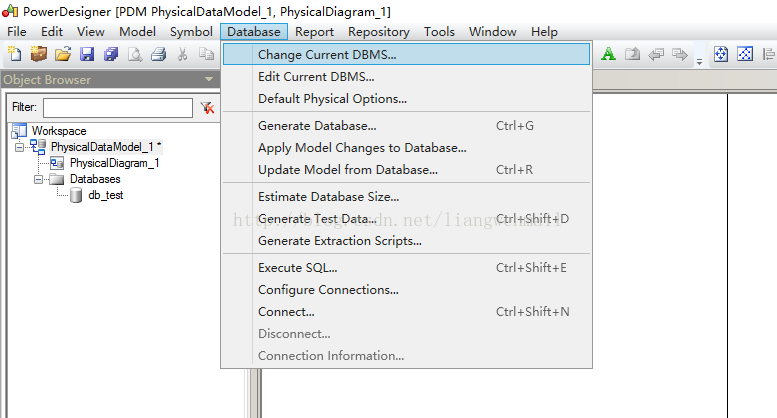Click the disabled Connection Information... entry
The image size is (777, 418).
406,356
